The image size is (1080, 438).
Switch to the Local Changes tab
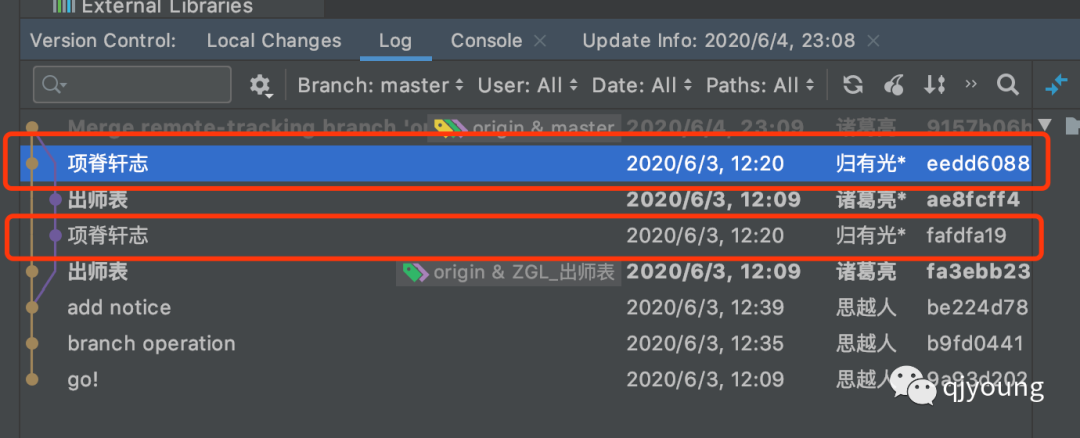pos(274,41)
